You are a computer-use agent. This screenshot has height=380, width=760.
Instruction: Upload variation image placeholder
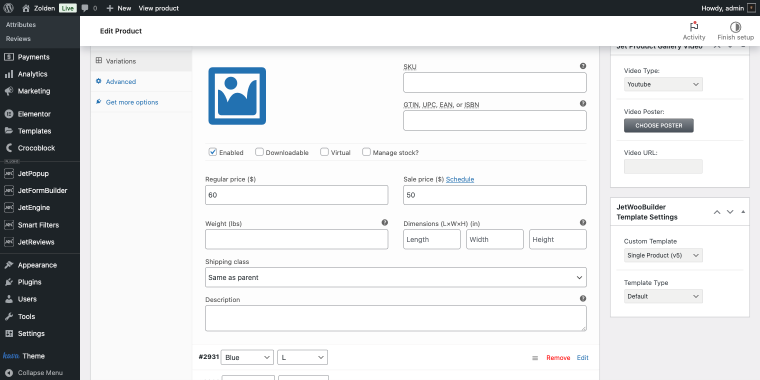click(237, 95)
